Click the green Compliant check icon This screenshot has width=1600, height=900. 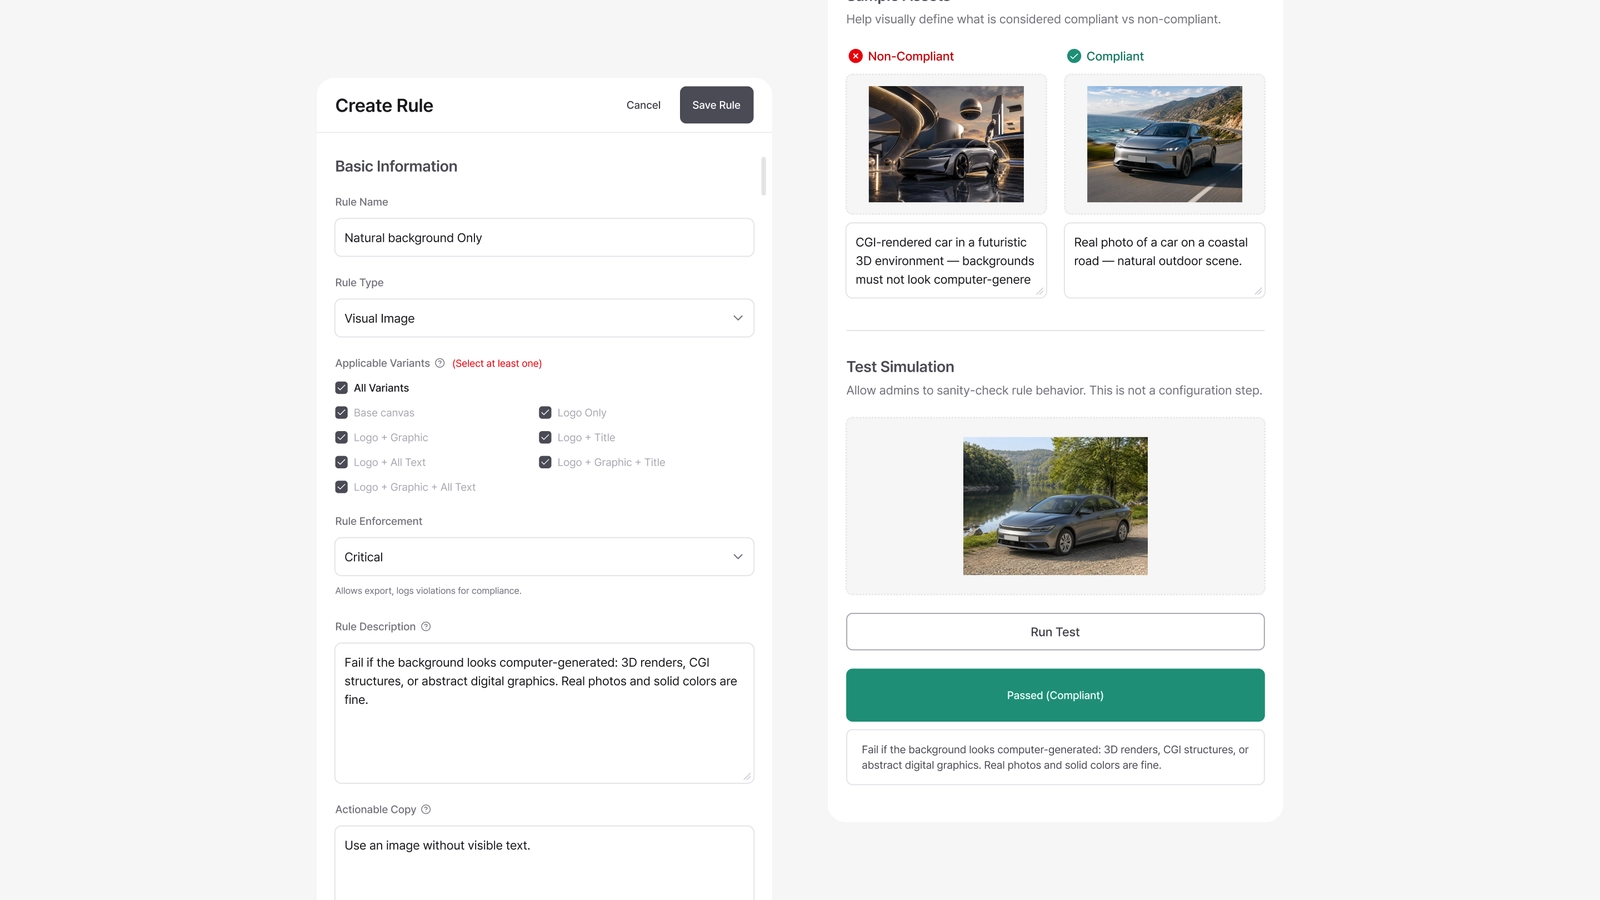point(1074,56)
